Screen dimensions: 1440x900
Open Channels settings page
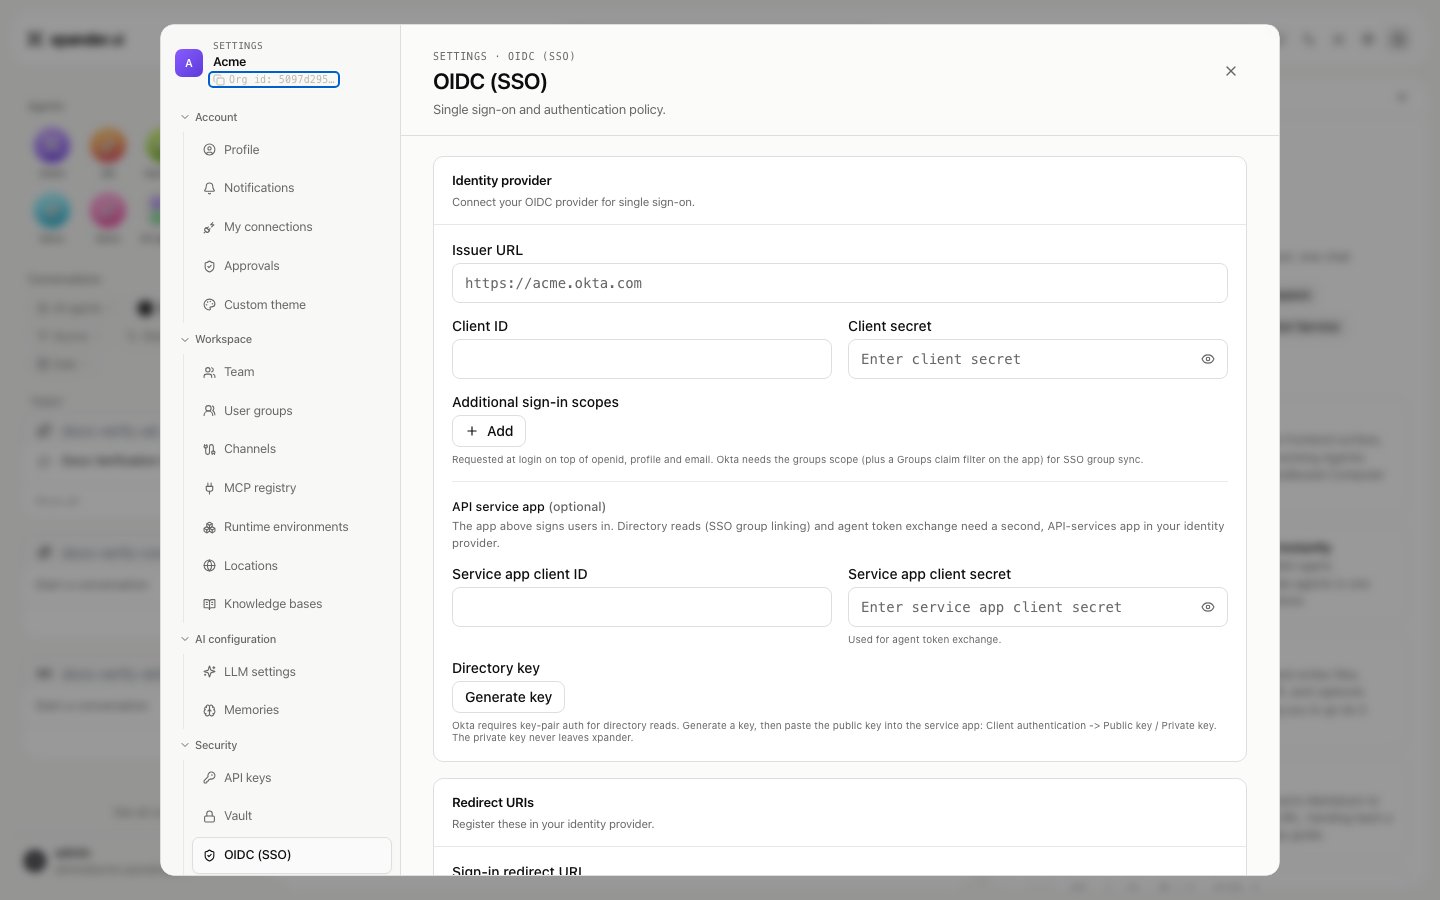[292, 449]
